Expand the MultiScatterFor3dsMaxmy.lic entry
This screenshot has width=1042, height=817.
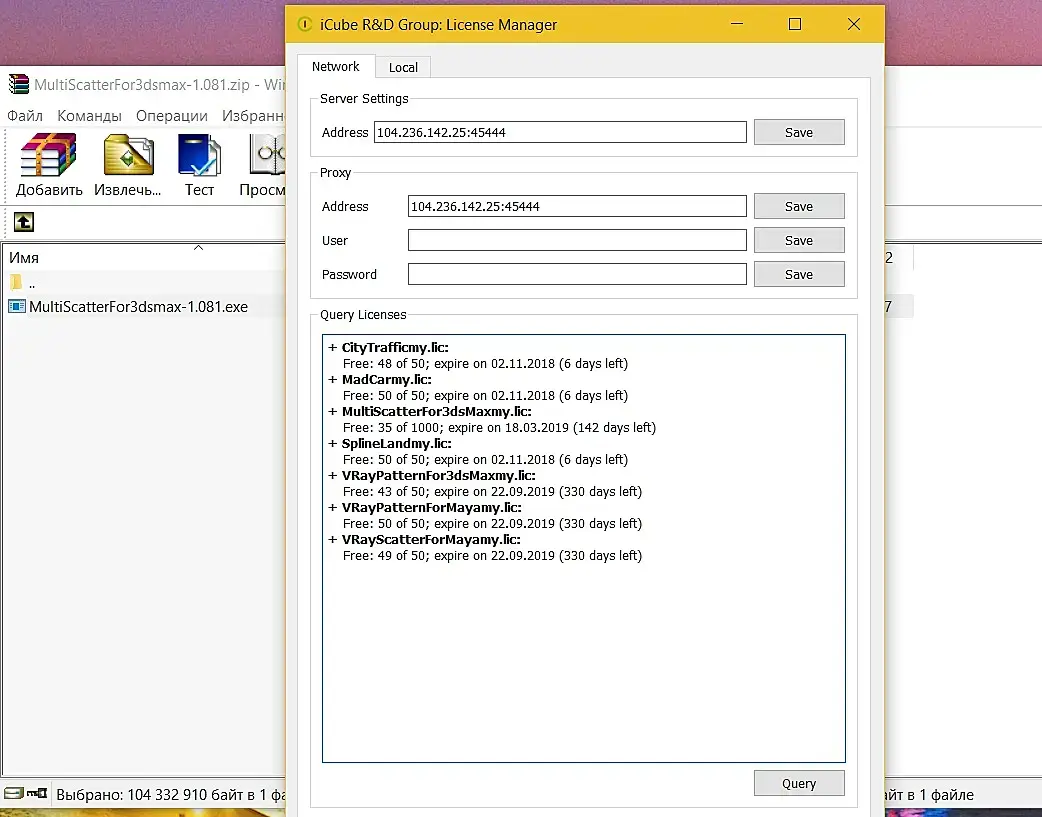tap(333, 411)
